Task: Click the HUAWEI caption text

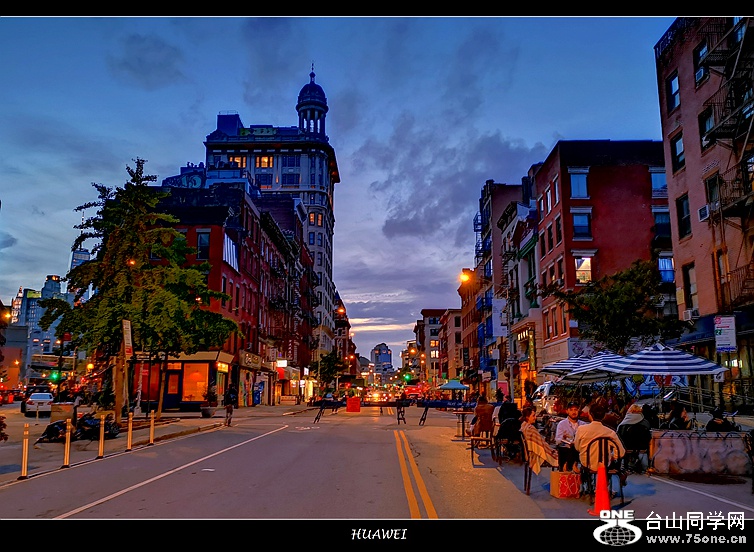Action: [x=378, y=534]
